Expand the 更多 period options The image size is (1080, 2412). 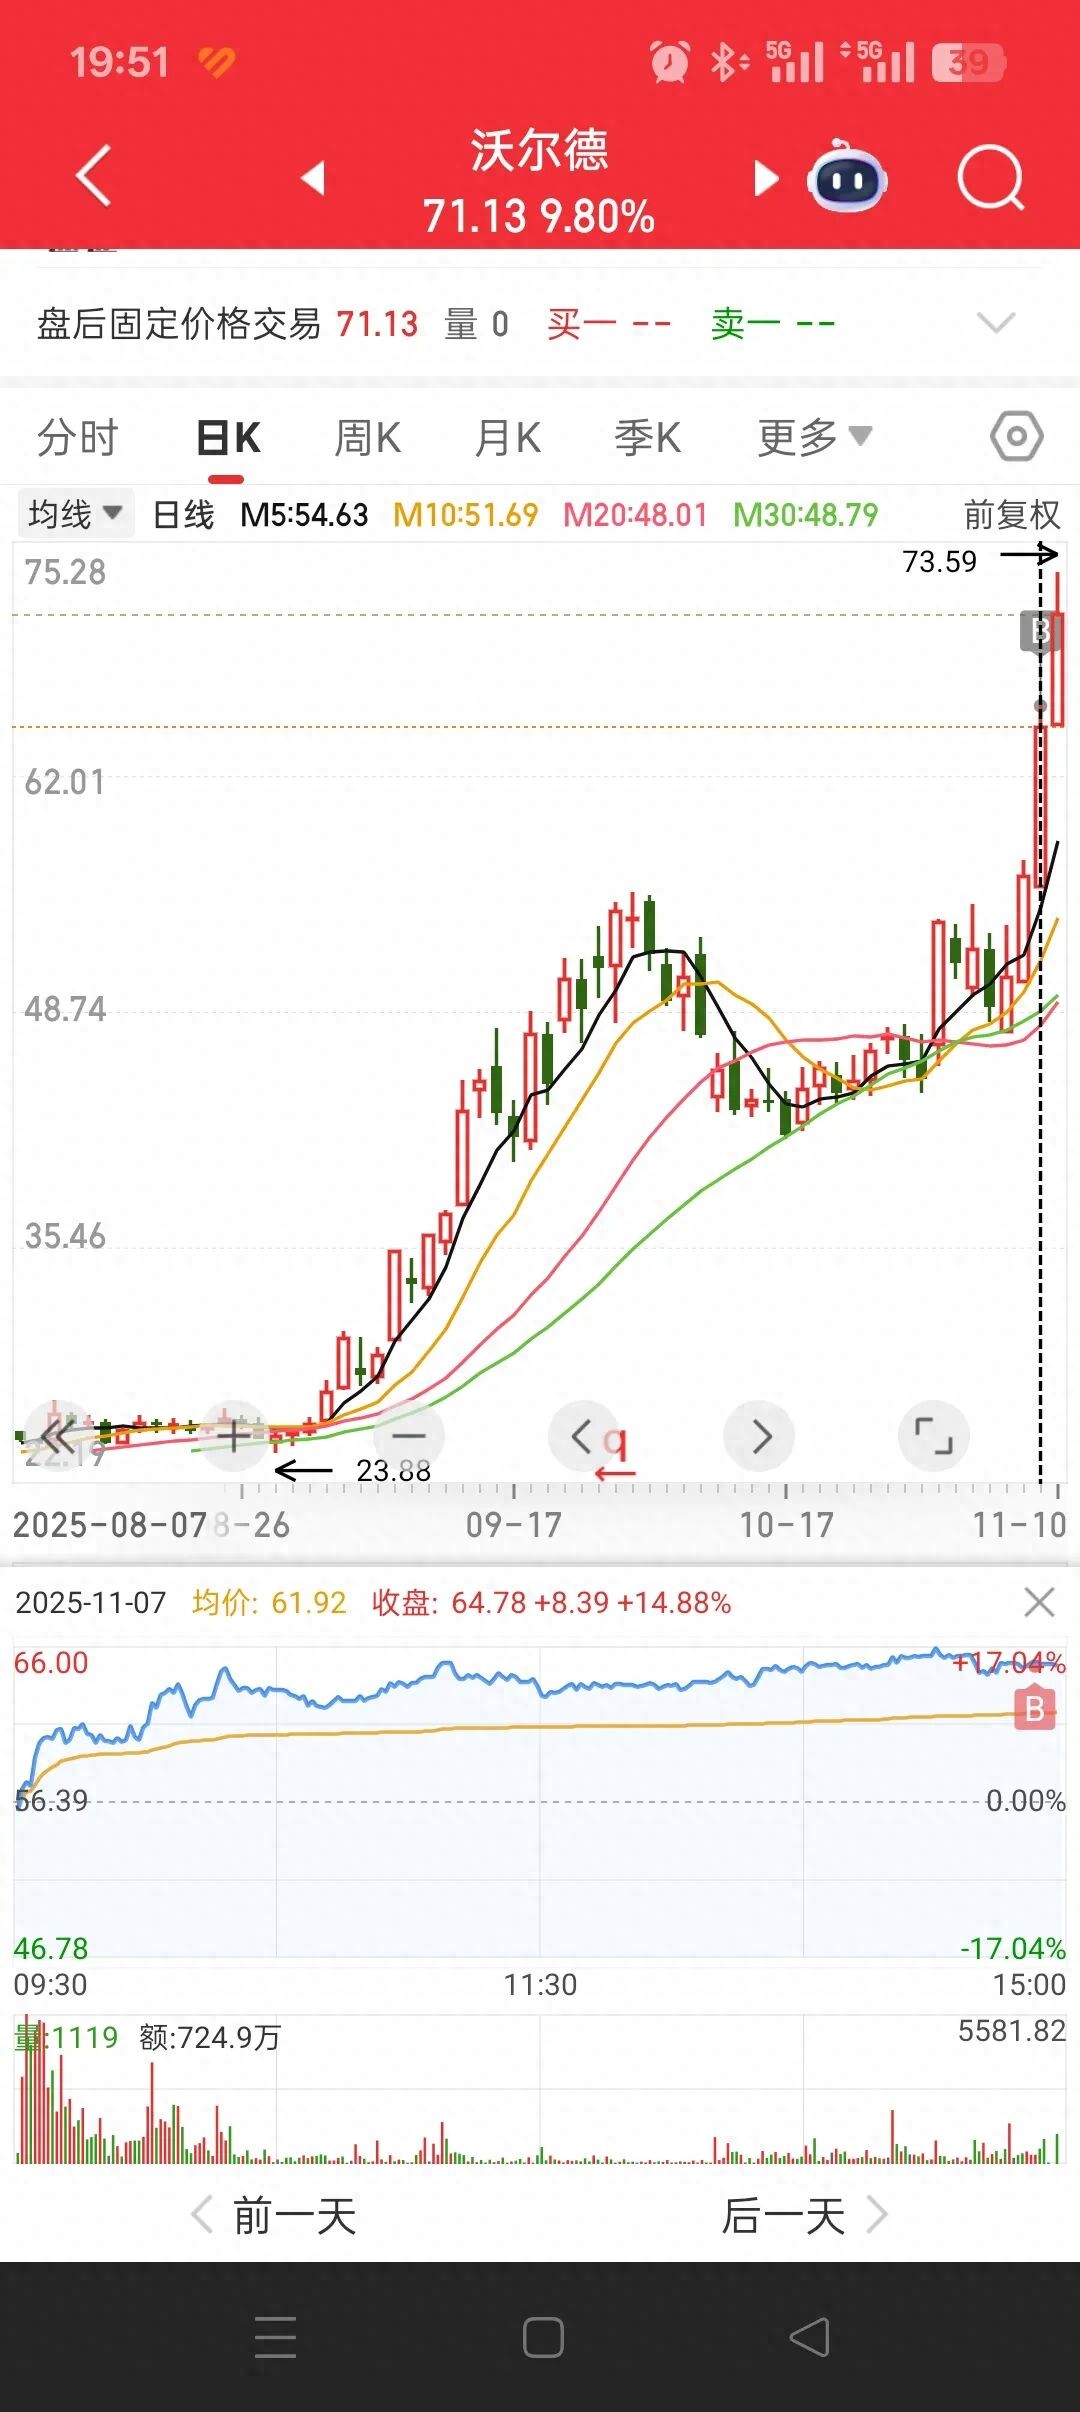click(814, 437)
